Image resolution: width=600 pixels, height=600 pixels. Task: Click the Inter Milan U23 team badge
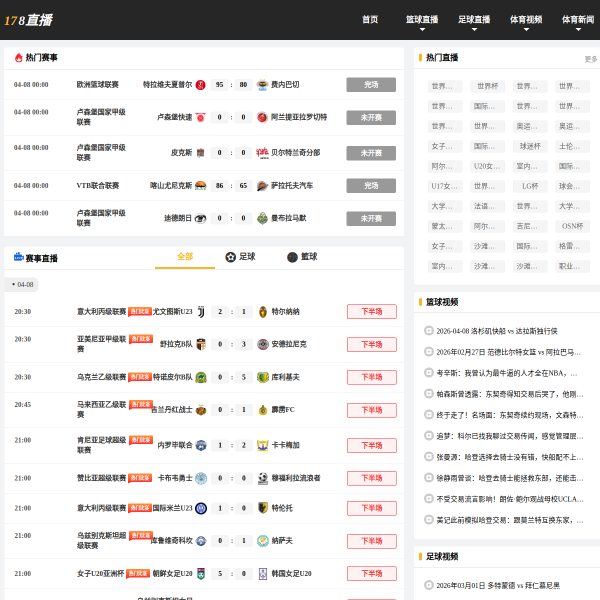coord(200,508)
